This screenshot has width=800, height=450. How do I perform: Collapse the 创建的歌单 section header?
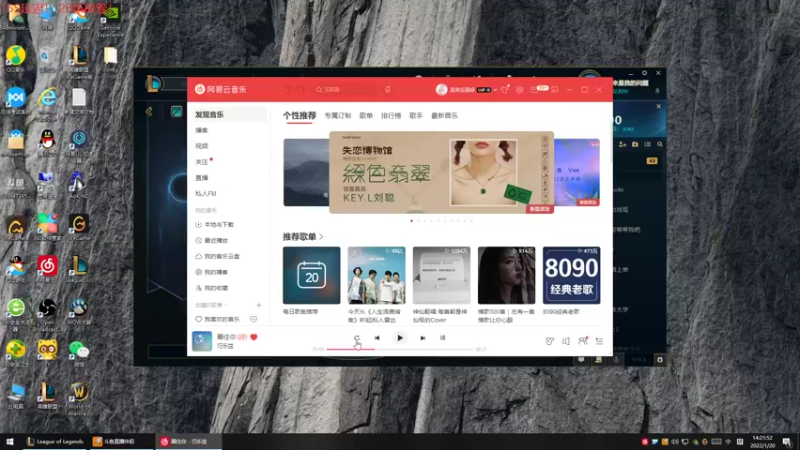point(211,305)
